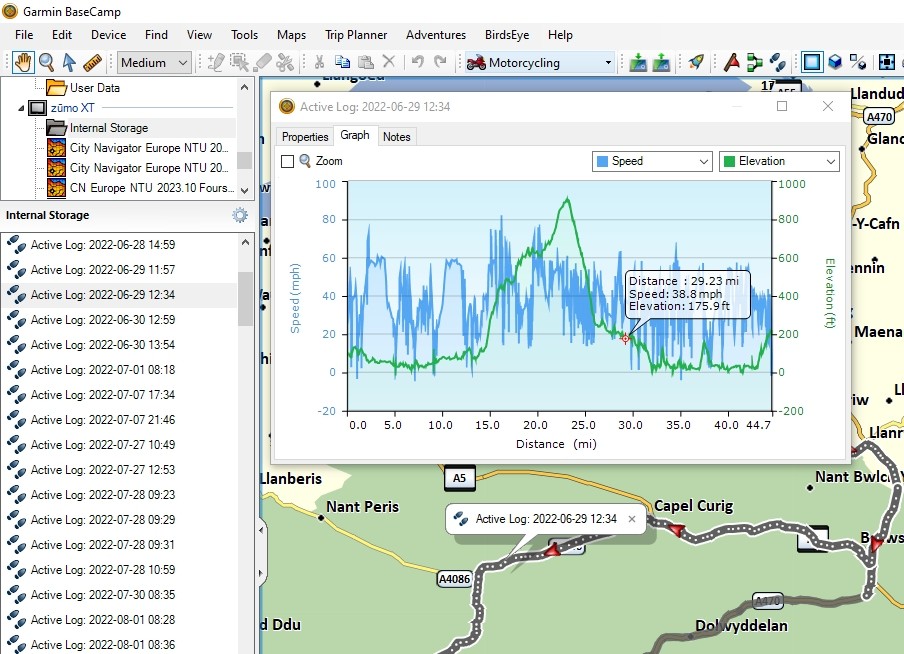This screenshot has width=904, height=654.
Task: Collapse the left sidebar panel arrow
Action: pyautogui.click(x=261, y=529)
